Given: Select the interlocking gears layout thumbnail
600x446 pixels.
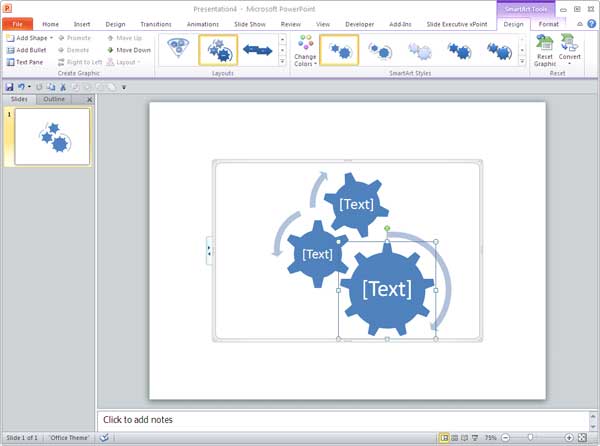Looking at the screenshot, I should pos(218,50).
